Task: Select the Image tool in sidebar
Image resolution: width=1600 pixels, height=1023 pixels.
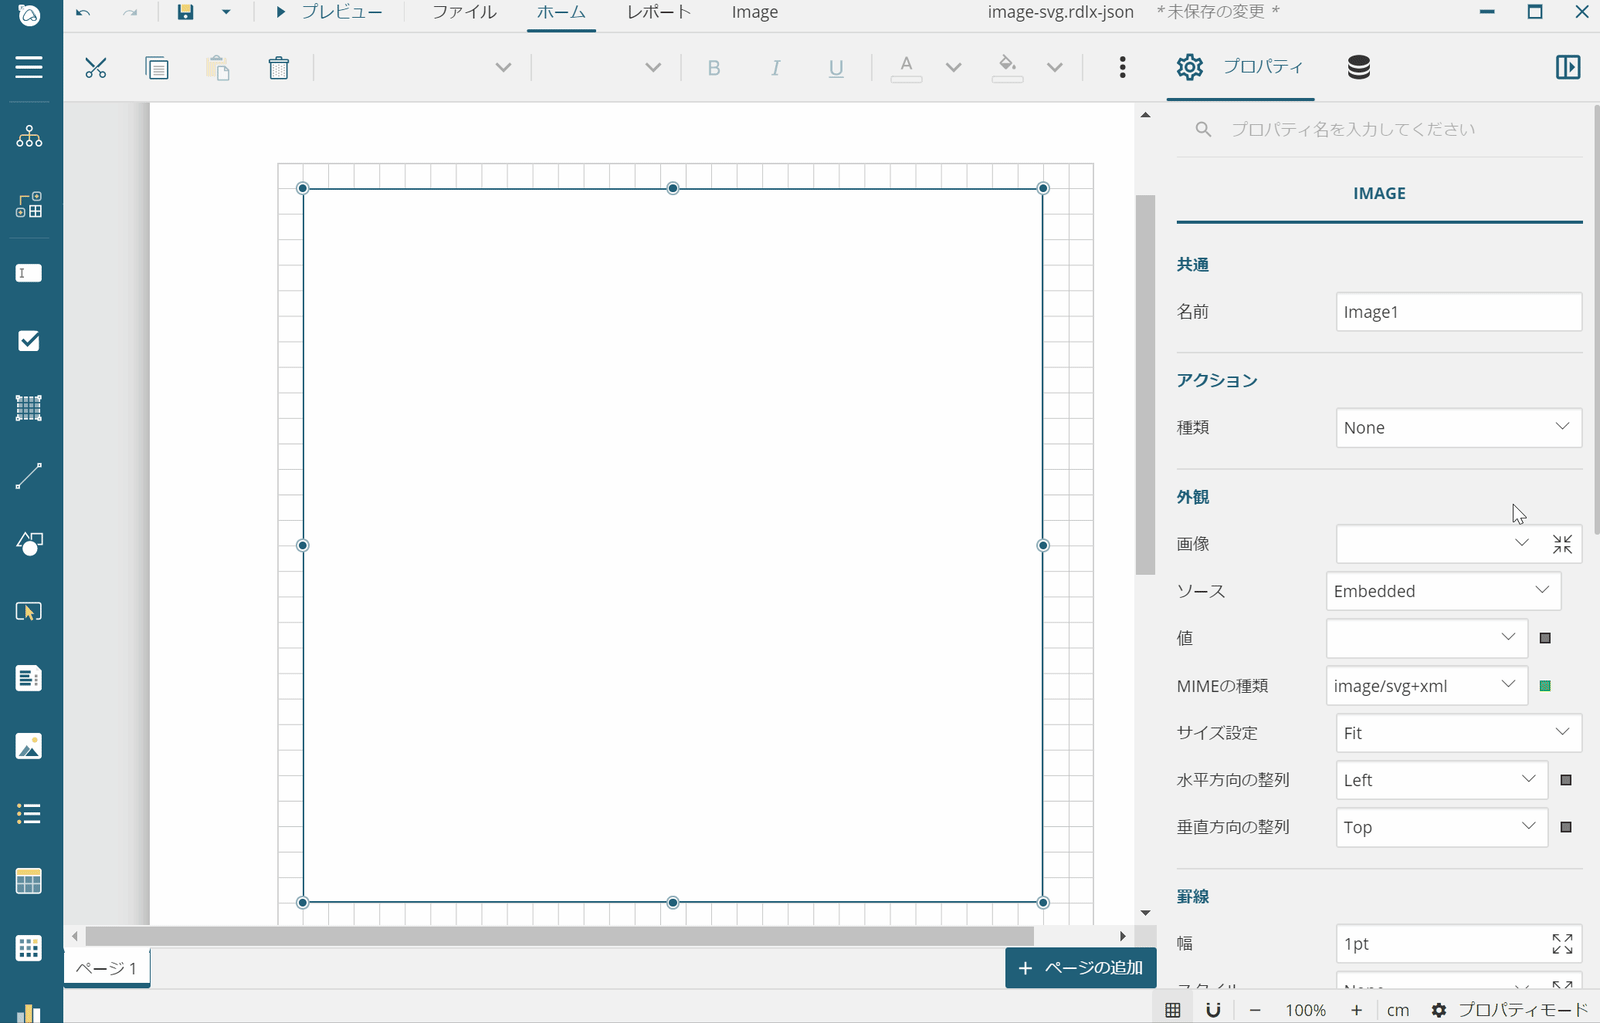Action: click(29, 746)
